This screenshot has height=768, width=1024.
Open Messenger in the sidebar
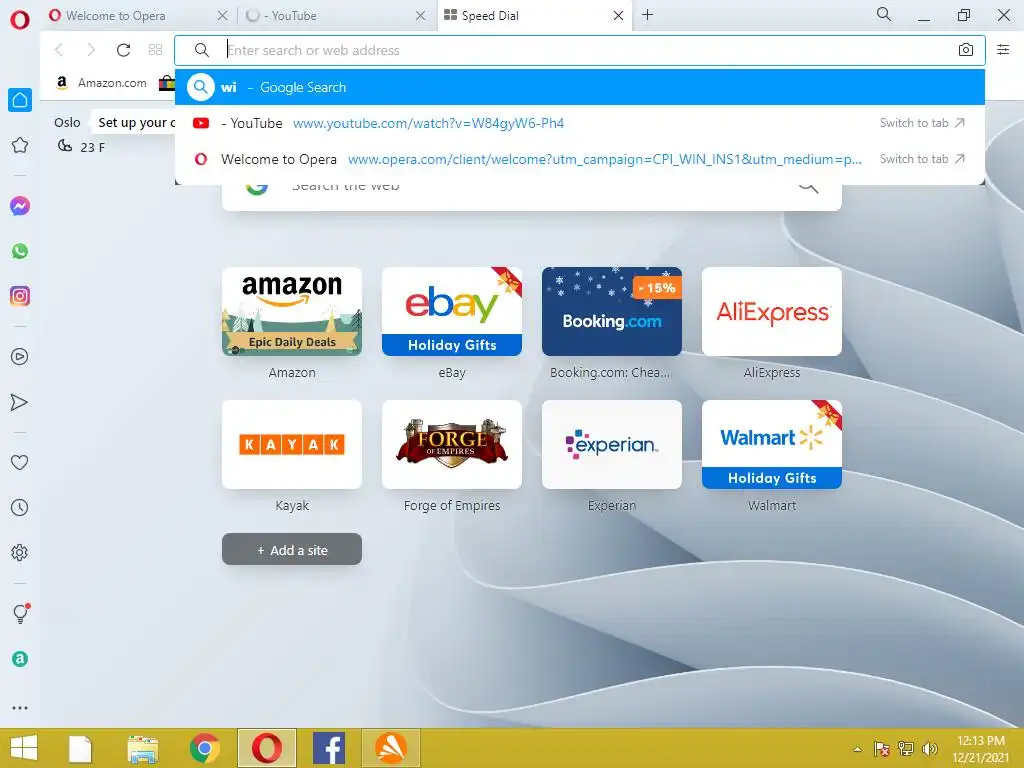pos(20,206)
